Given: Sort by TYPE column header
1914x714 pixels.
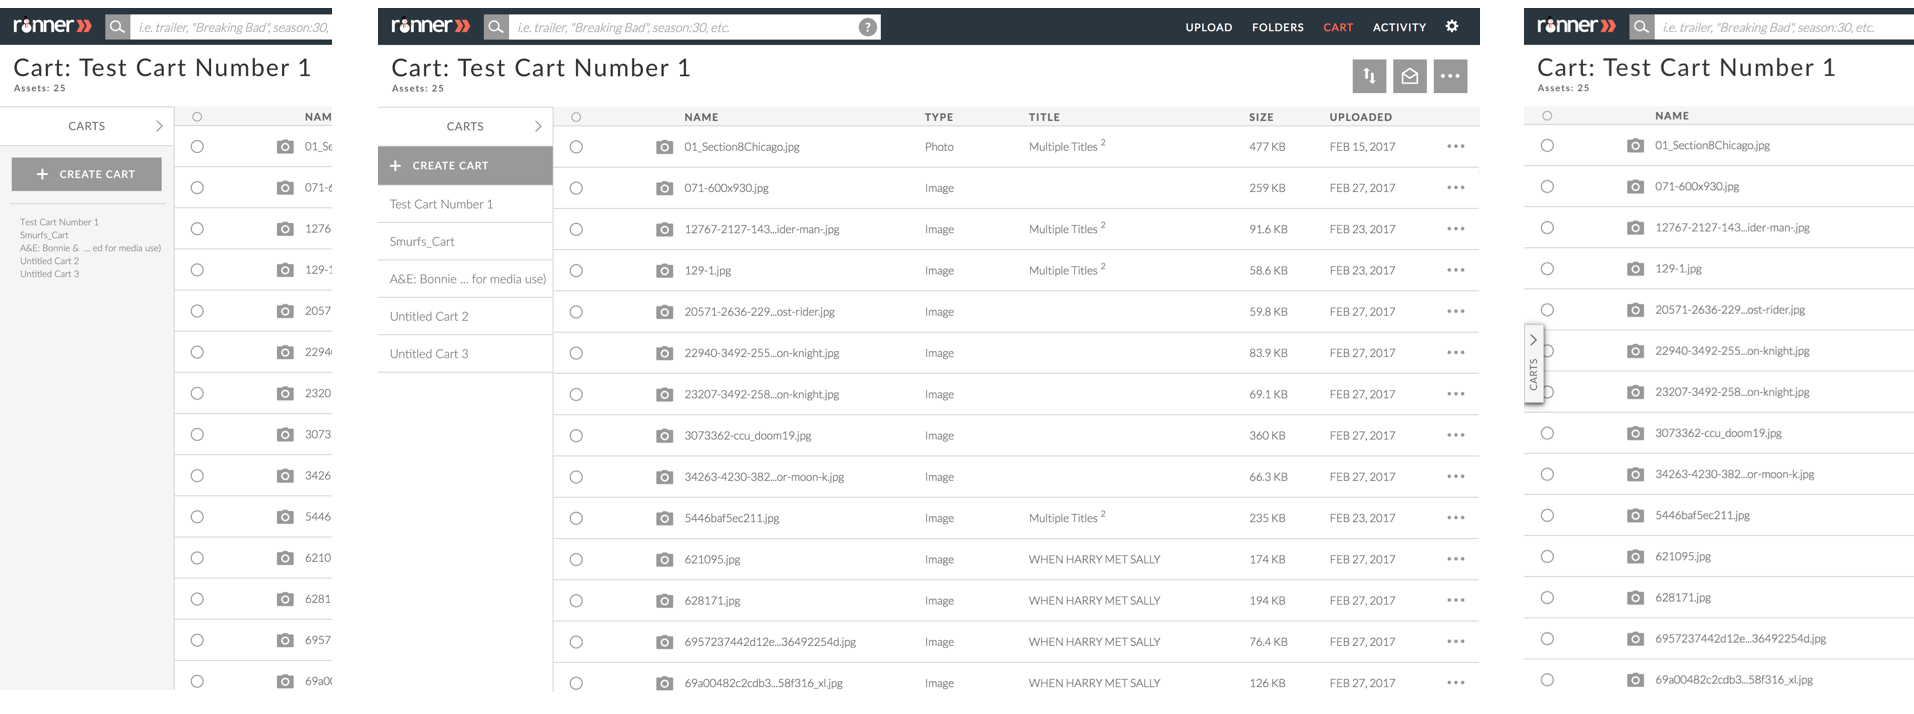Looking at the screenshot, I should pos(939,117).
